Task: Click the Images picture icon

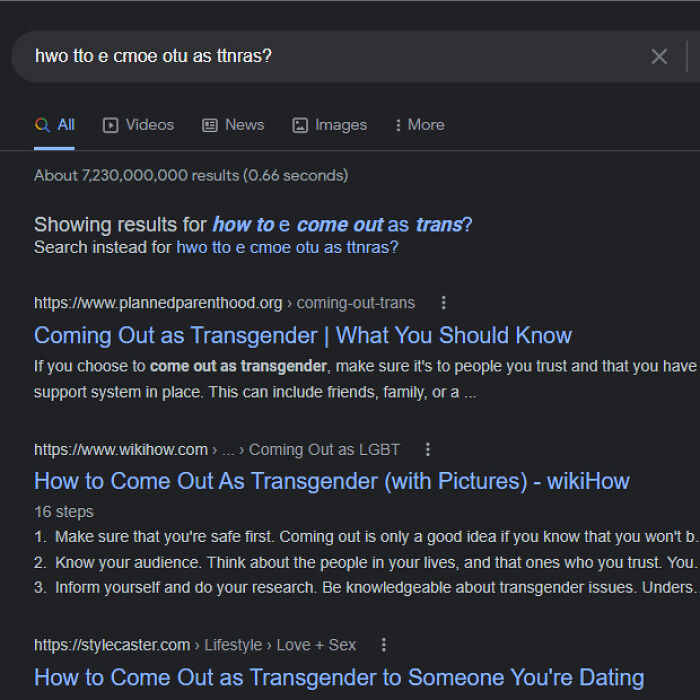Action: pos(300,125)
